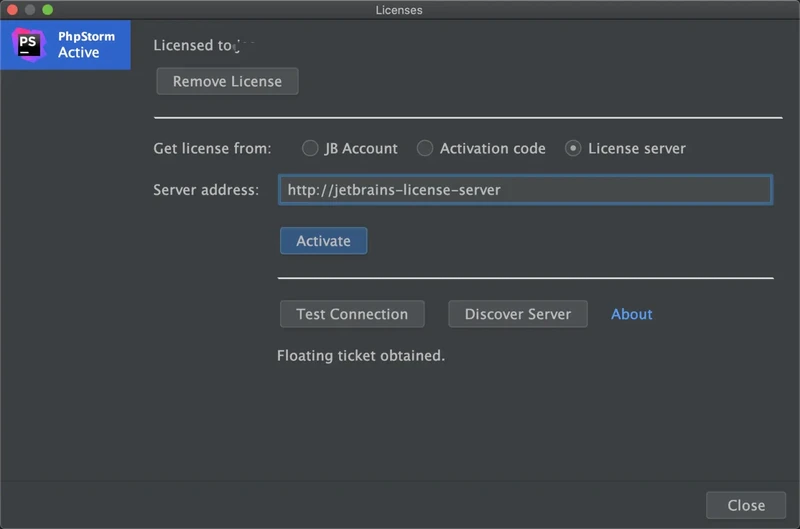Click the Discover Server button

(517, 314)
